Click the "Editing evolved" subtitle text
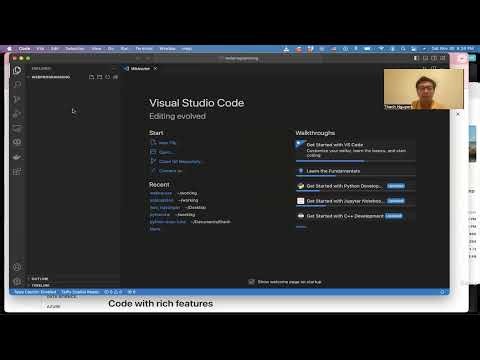Image resolution: width=480 pixels, height=360 pixels. tap(177, 116)
